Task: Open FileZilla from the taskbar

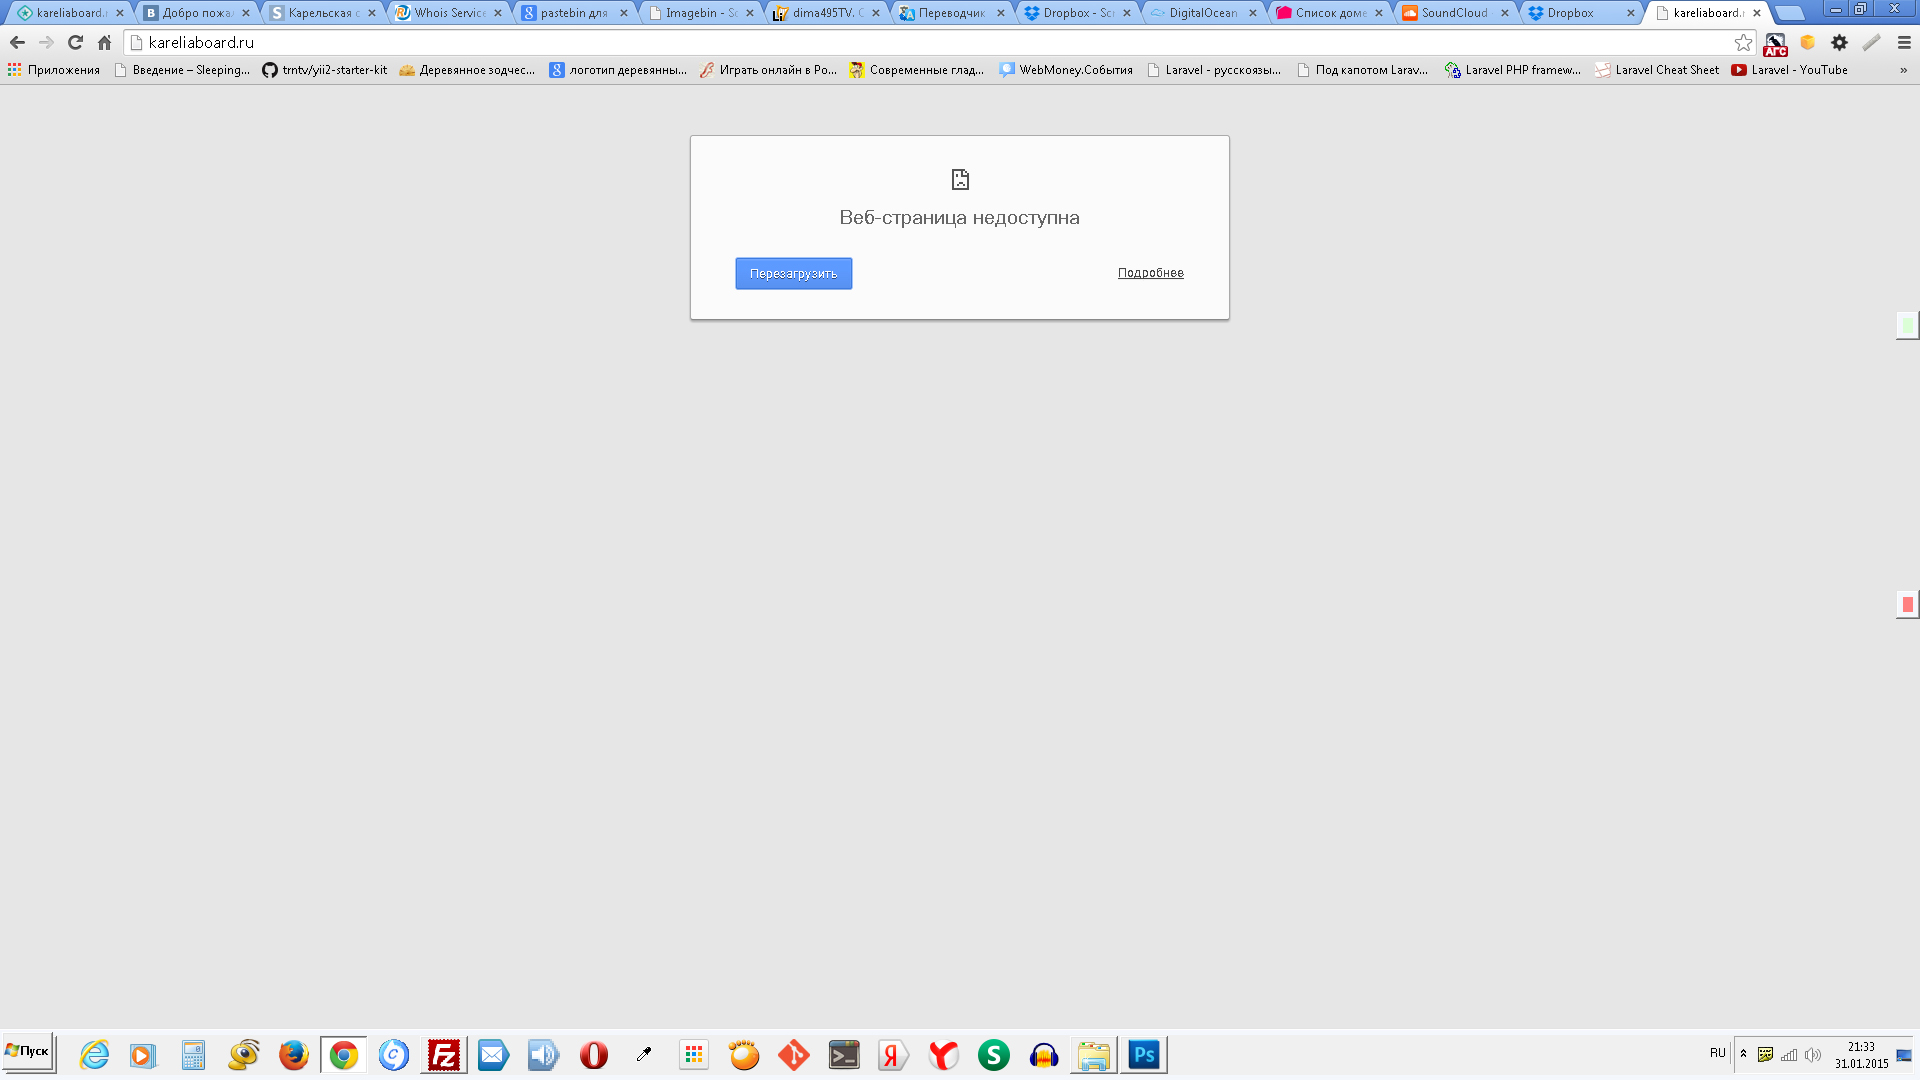Action: point(443,1055)
